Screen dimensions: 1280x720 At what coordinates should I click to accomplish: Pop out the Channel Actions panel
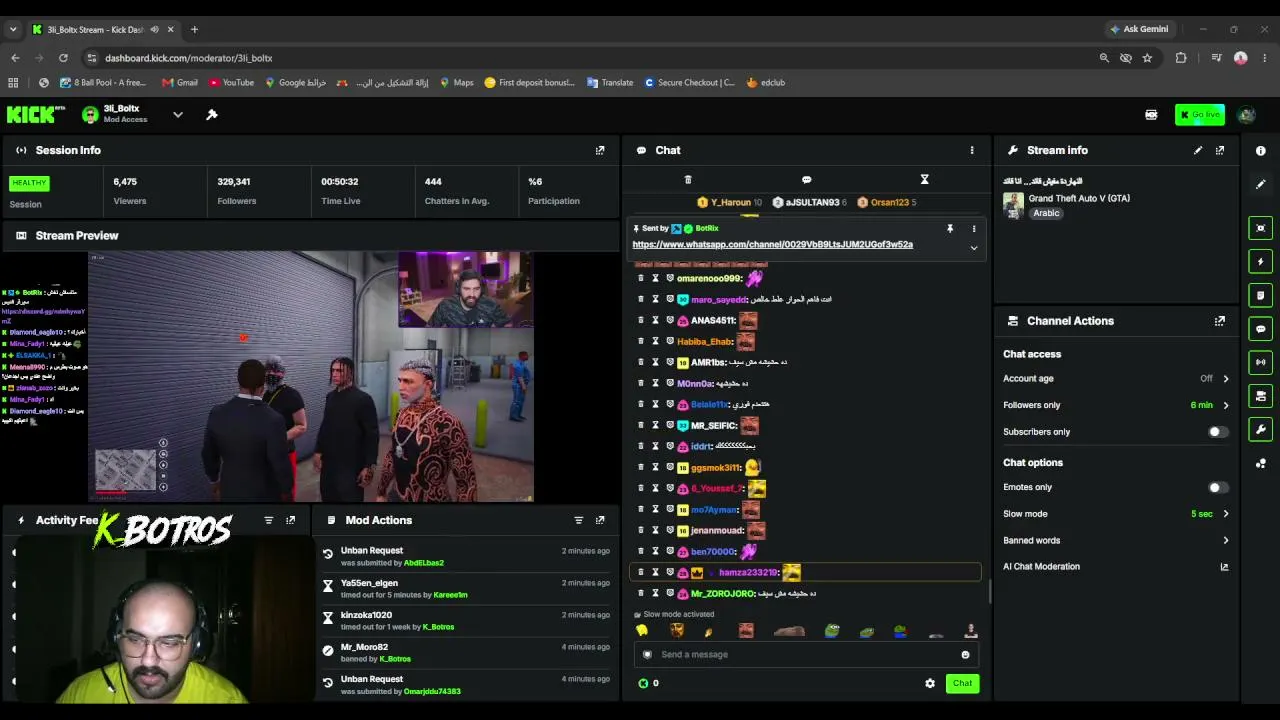[1220, 321]
